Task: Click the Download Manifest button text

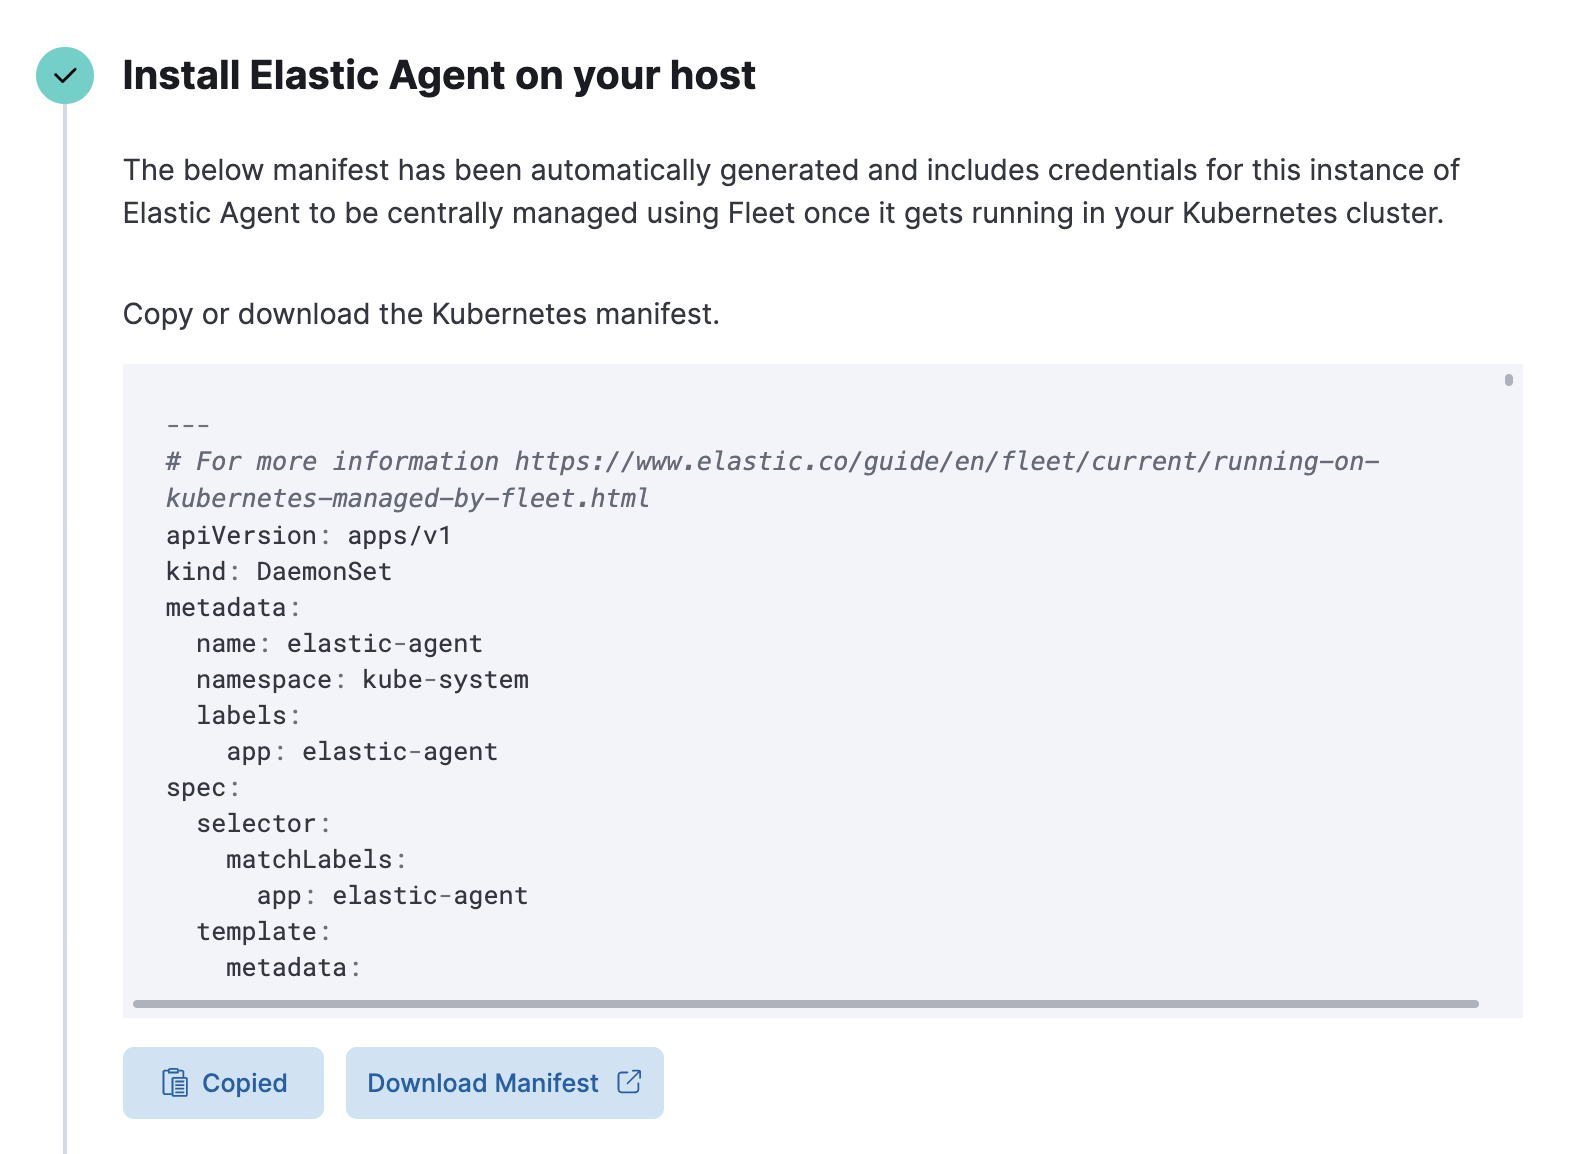Action: [483, 1083]
